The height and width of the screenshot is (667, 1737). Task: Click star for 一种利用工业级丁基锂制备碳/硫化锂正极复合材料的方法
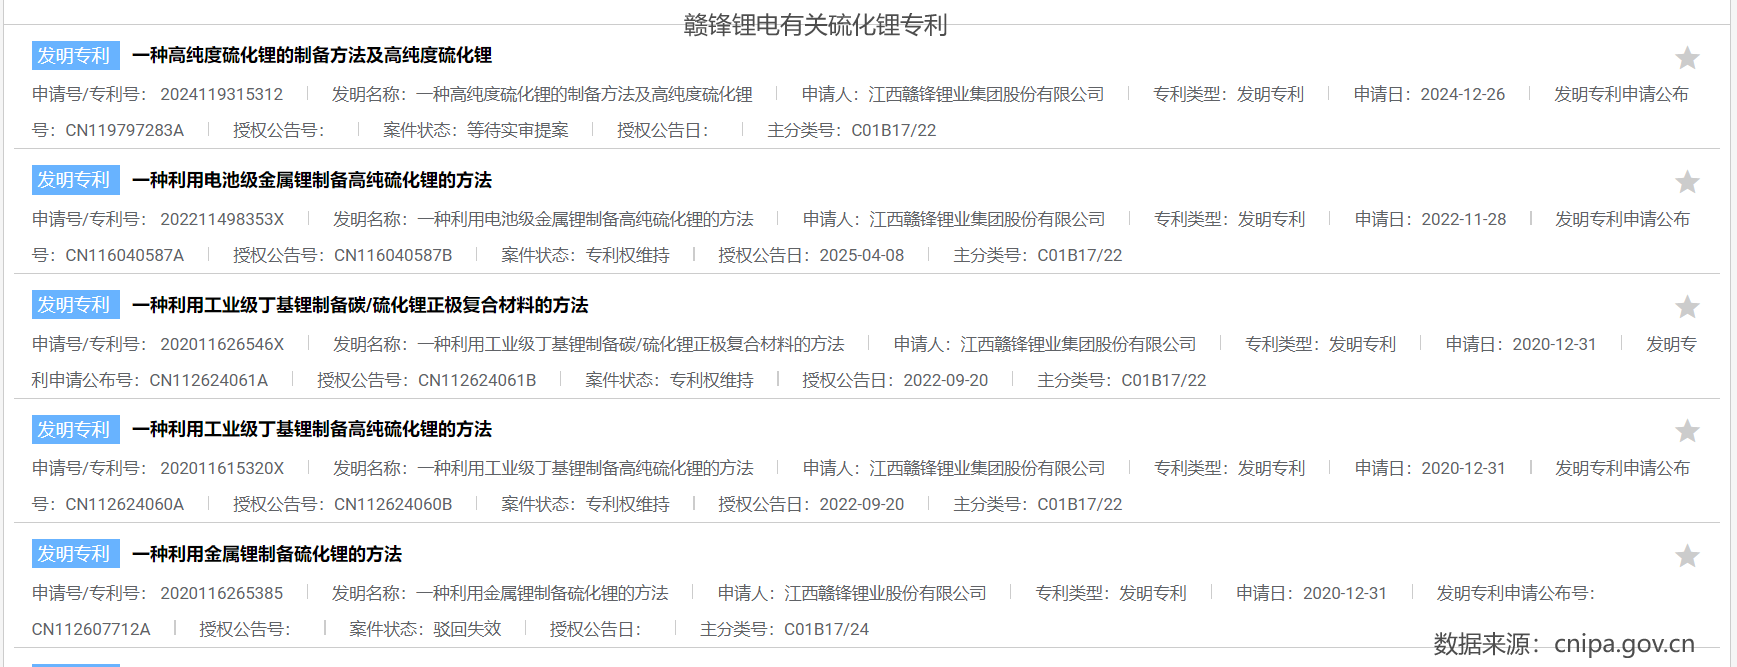click(1687, 307)
